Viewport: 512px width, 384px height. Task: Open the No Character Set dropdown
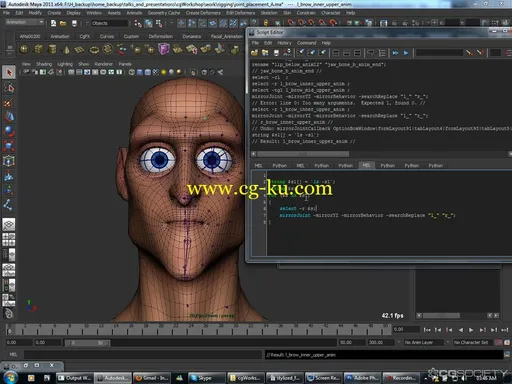[x=473, y=342]
